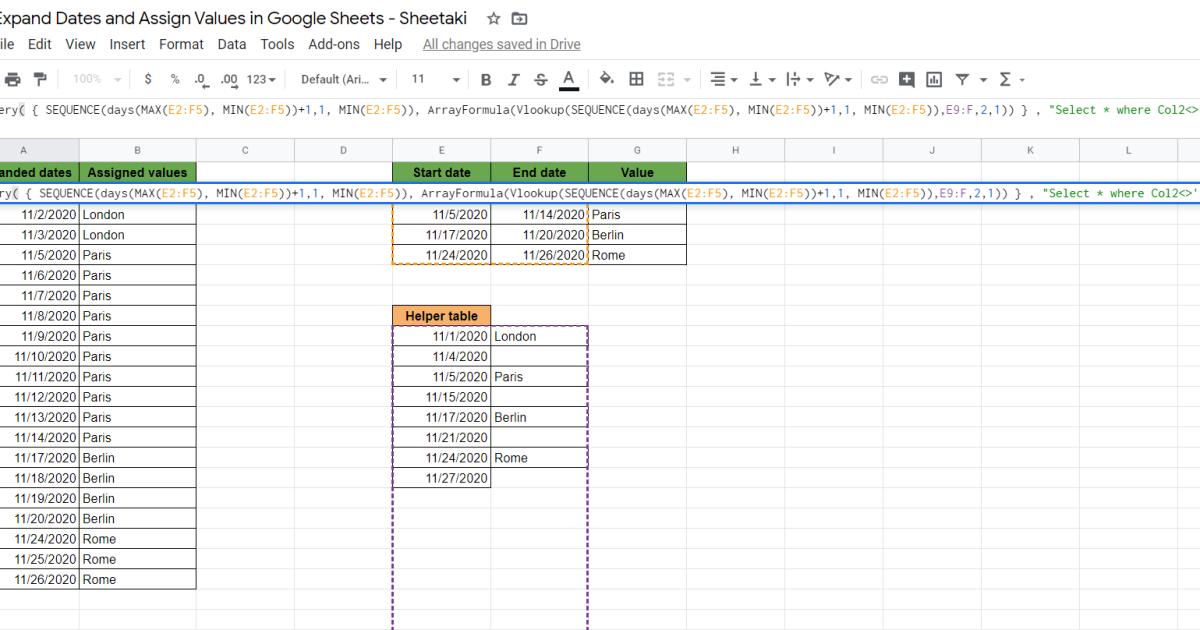Click the All changes saved link
The image size is (1200, 630).
coord(500,44)
